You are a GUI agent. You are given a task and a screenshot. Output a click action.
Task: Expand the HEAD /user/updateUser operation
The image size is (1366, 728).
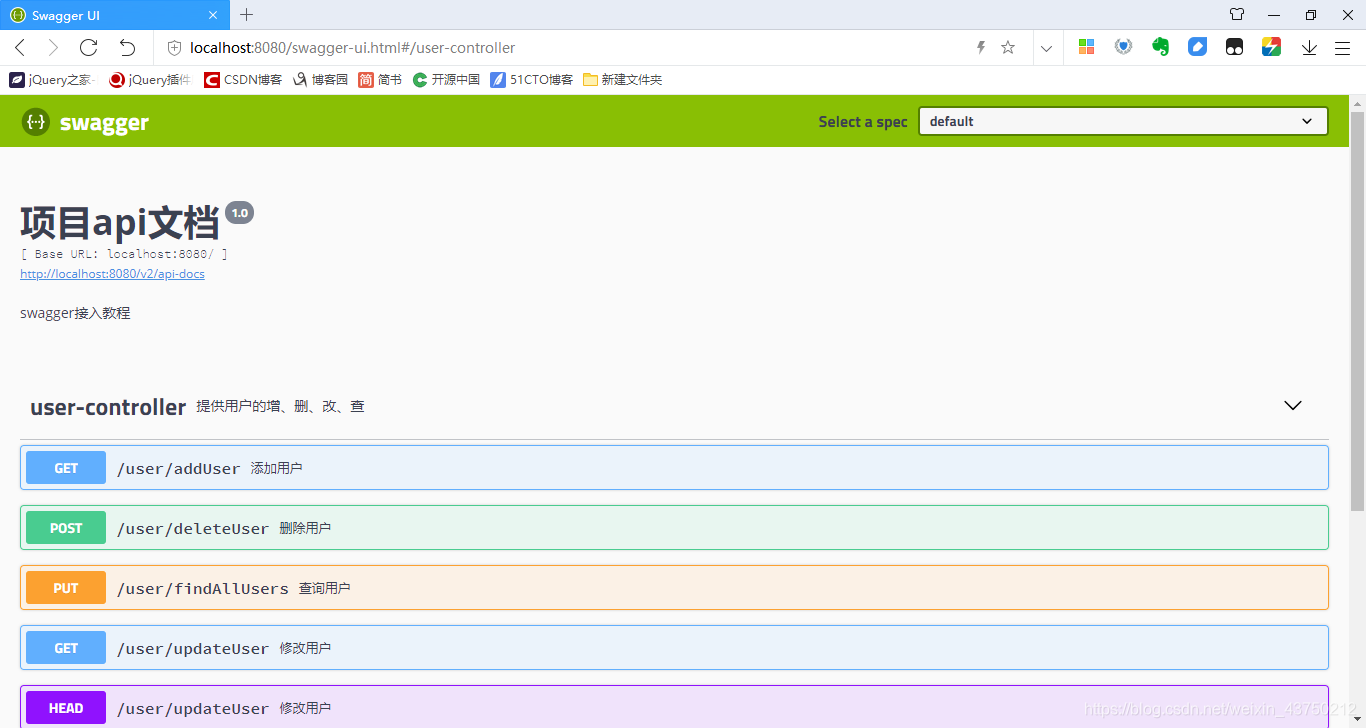674,707
